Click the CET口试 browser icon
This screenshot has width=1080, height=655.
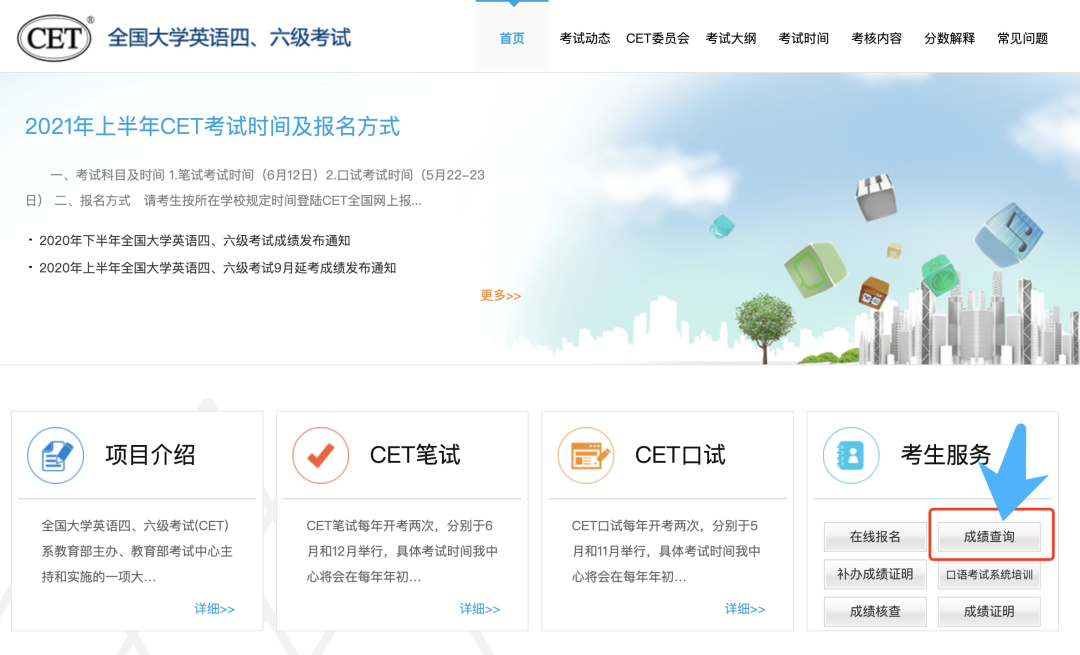(x=585, y=455)
